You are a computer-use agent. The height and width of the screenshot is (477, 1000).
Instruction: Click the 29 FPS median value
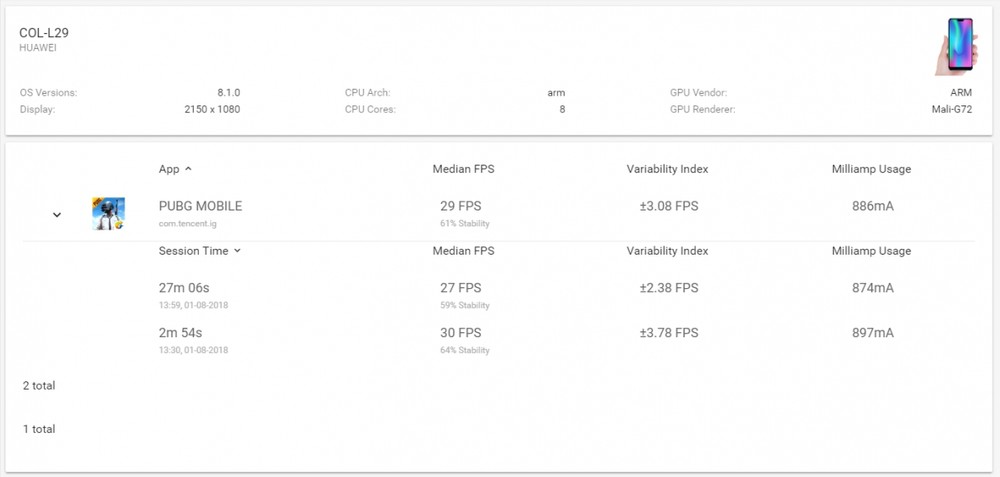pos(460,206)
